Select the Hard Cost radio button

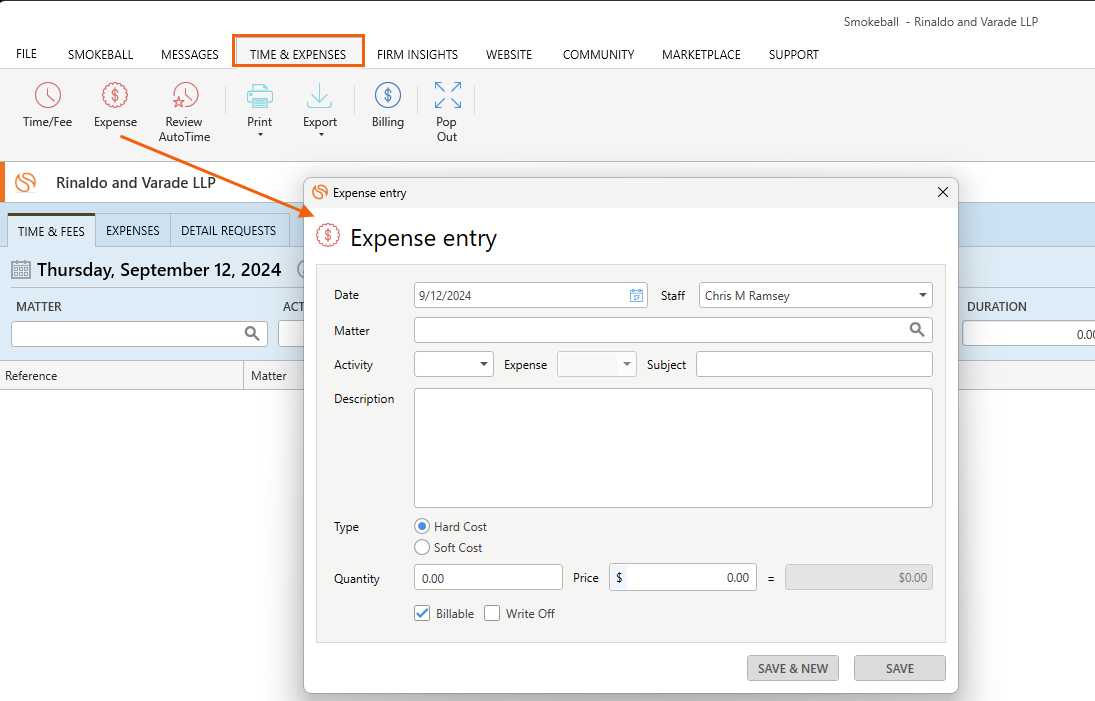click(422, 526)
